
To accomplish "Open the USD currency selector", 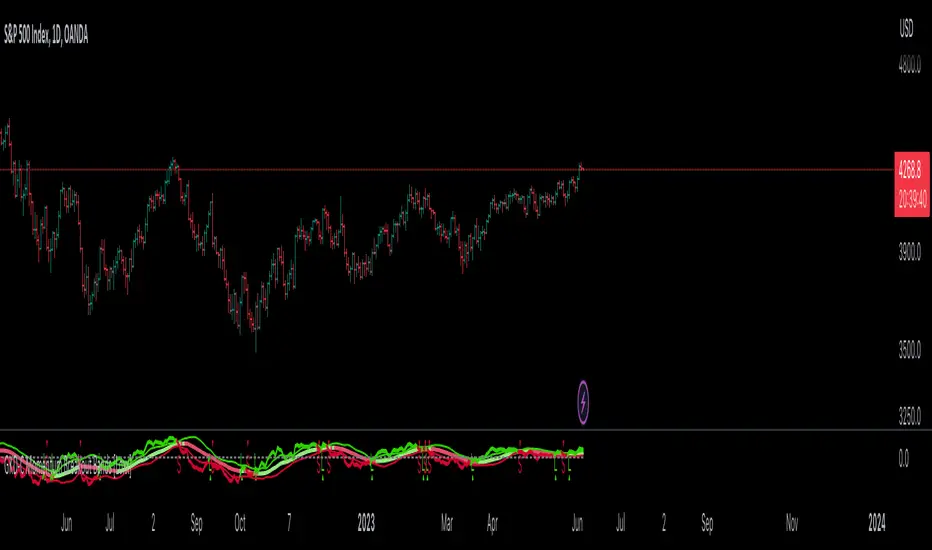I will [906, 29].
